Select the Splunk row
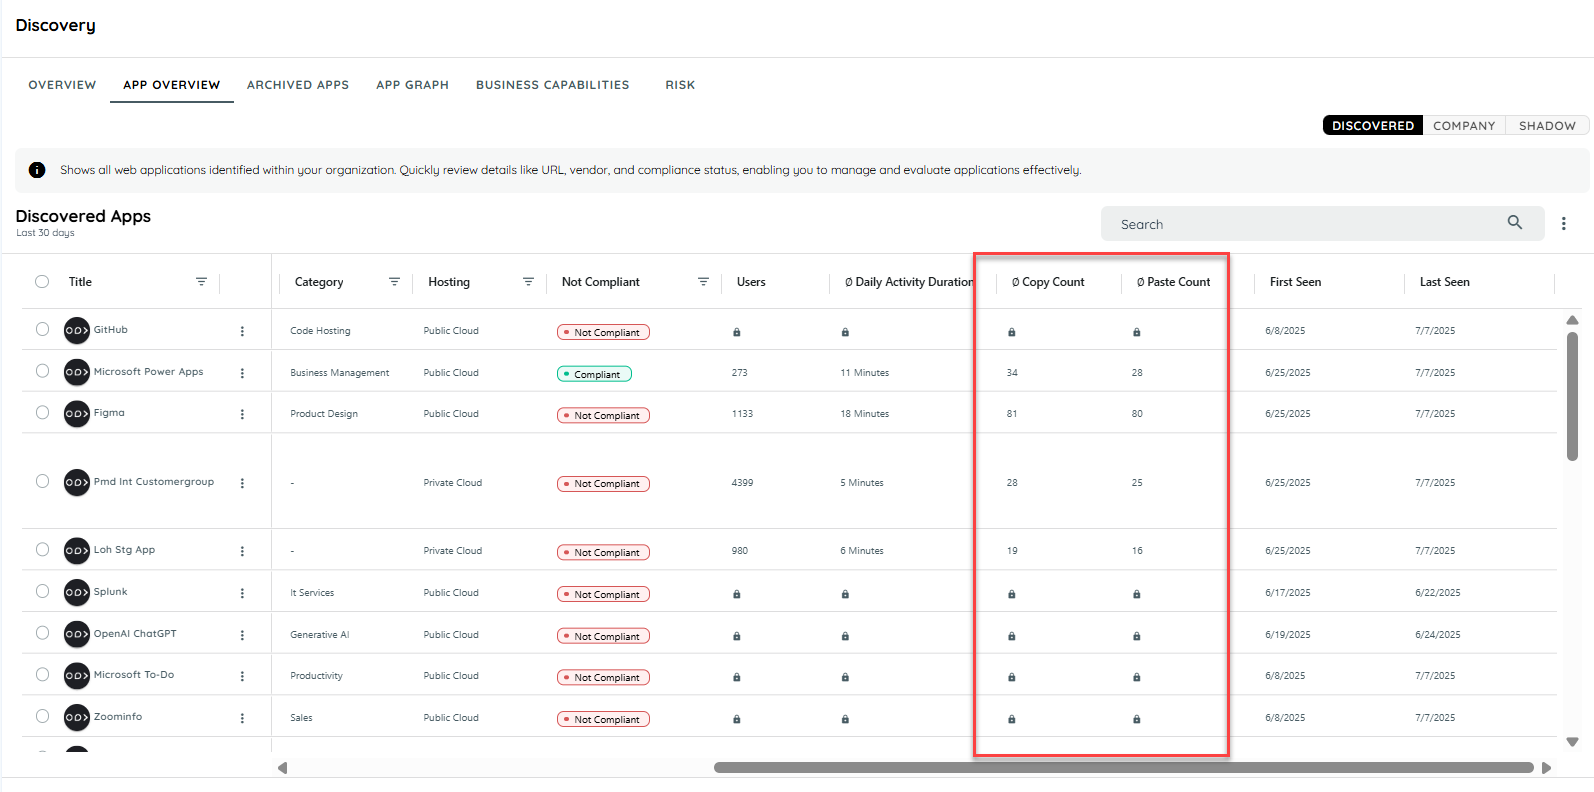1594x792 pixels. (42, 591)
